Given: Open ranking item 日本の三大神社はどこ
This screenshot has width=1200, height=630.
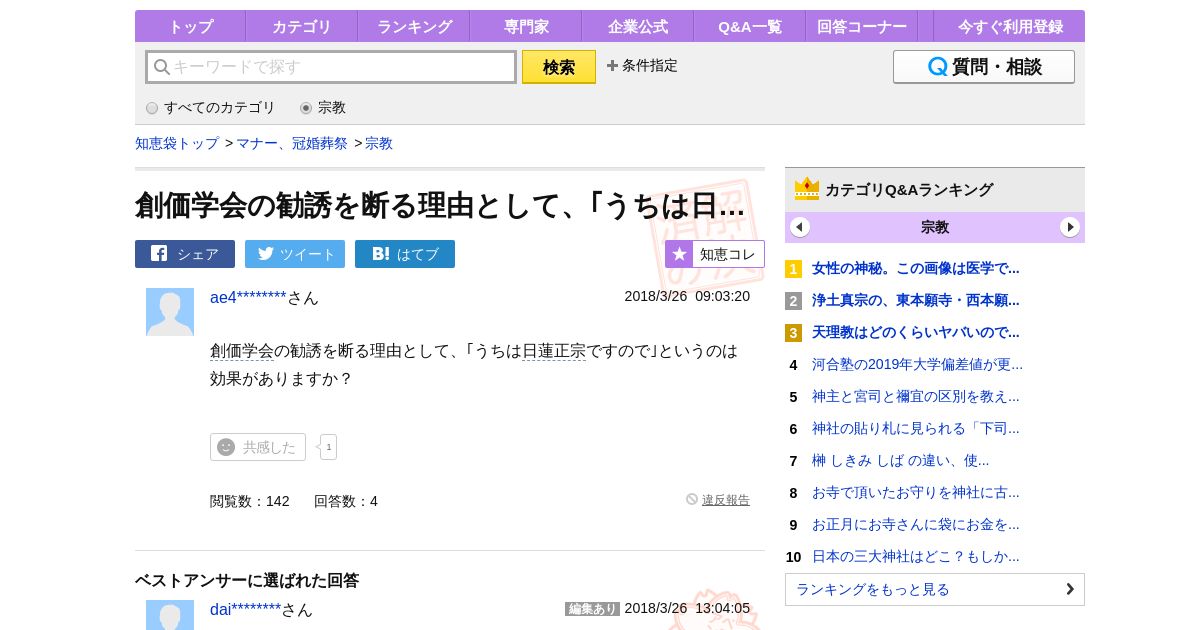Looking at the screenshot, I should click(x=916, y=556).
